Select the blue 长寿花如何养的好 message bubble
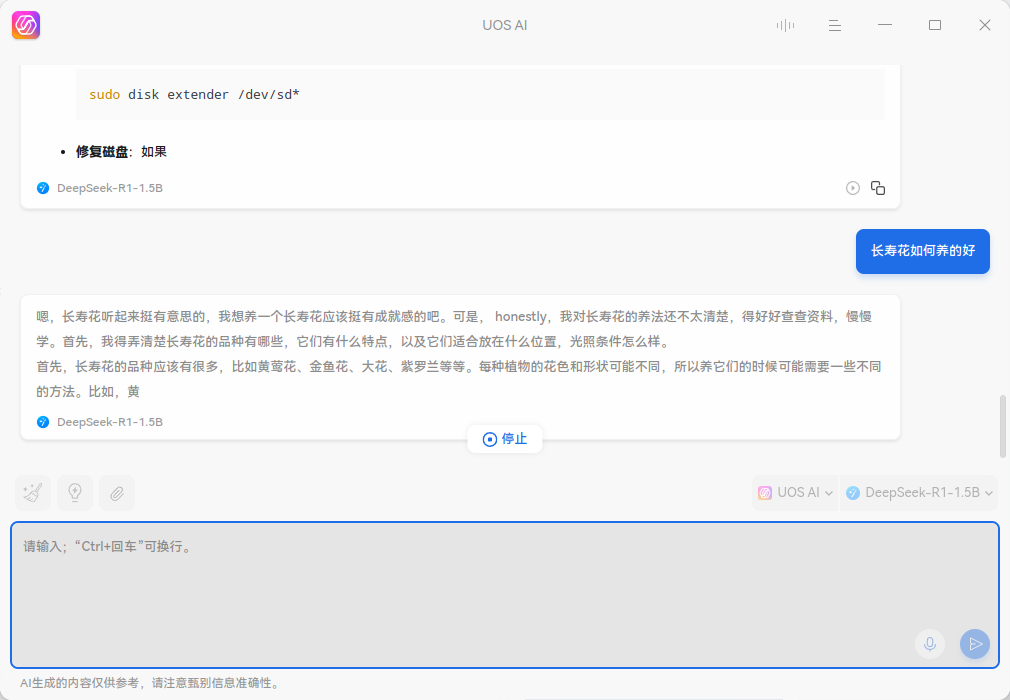This screenshot has height=700, width=1010. point(922,251)
